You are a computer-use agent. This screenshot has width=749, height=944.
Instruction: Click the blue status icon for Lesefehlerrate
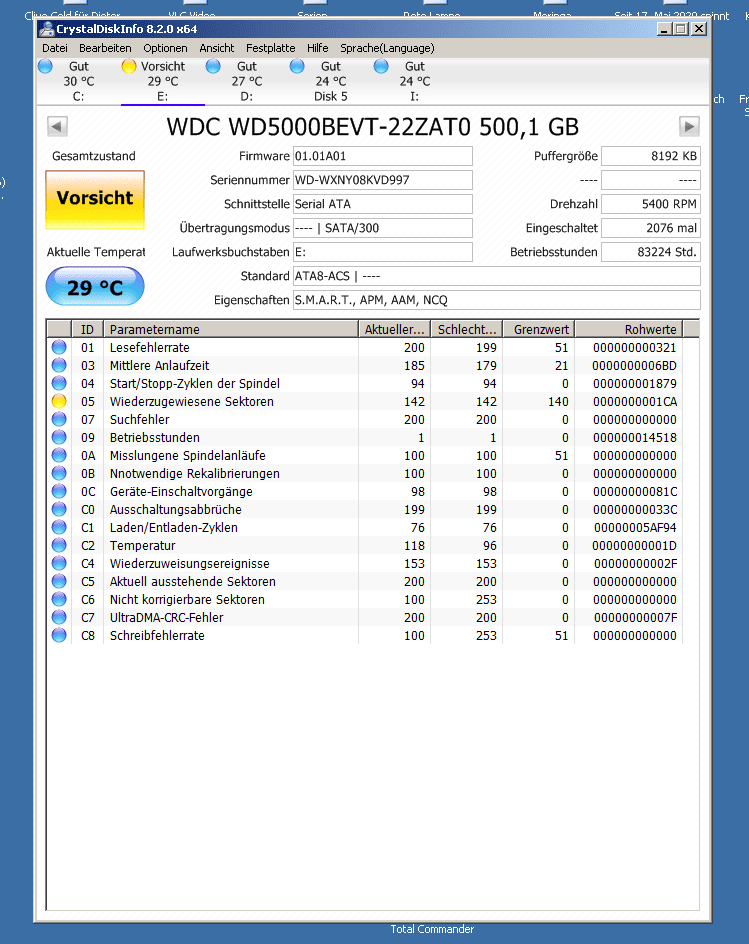click(59, 347)
